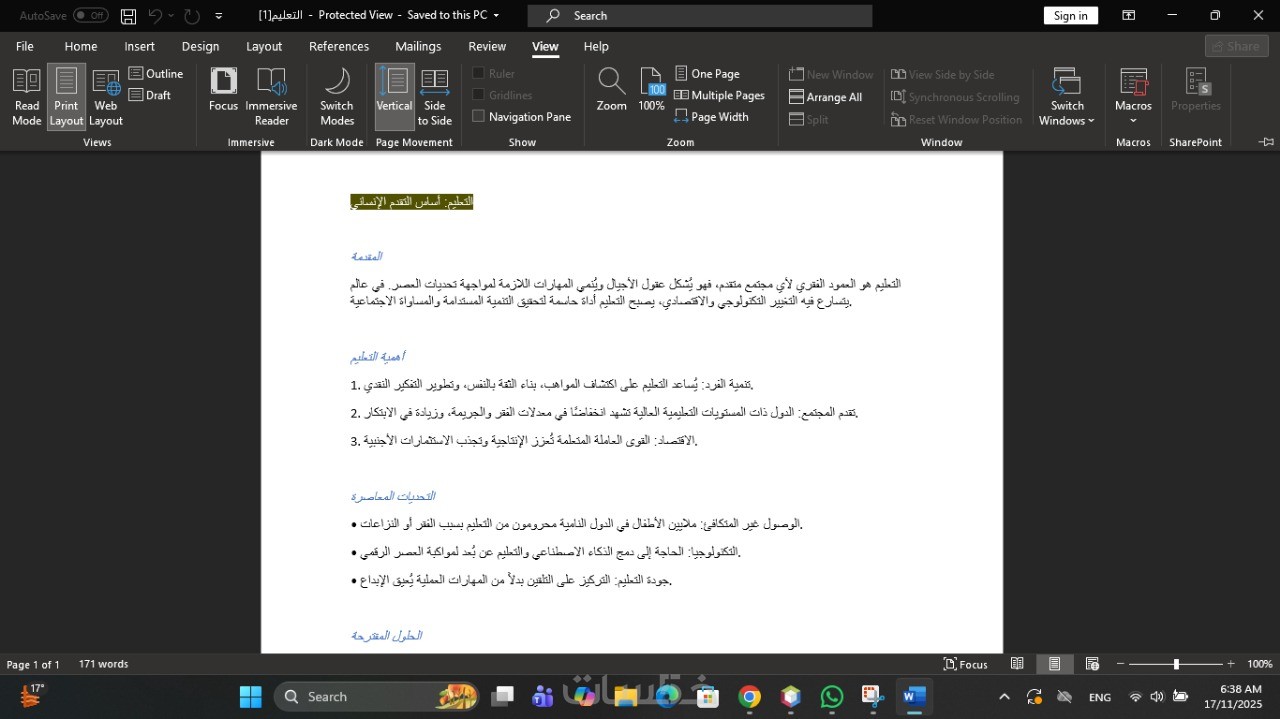1280x719 pixels.
Task: Choose One Page zoom
Action: pyautogui.click(x=707, y=74)
